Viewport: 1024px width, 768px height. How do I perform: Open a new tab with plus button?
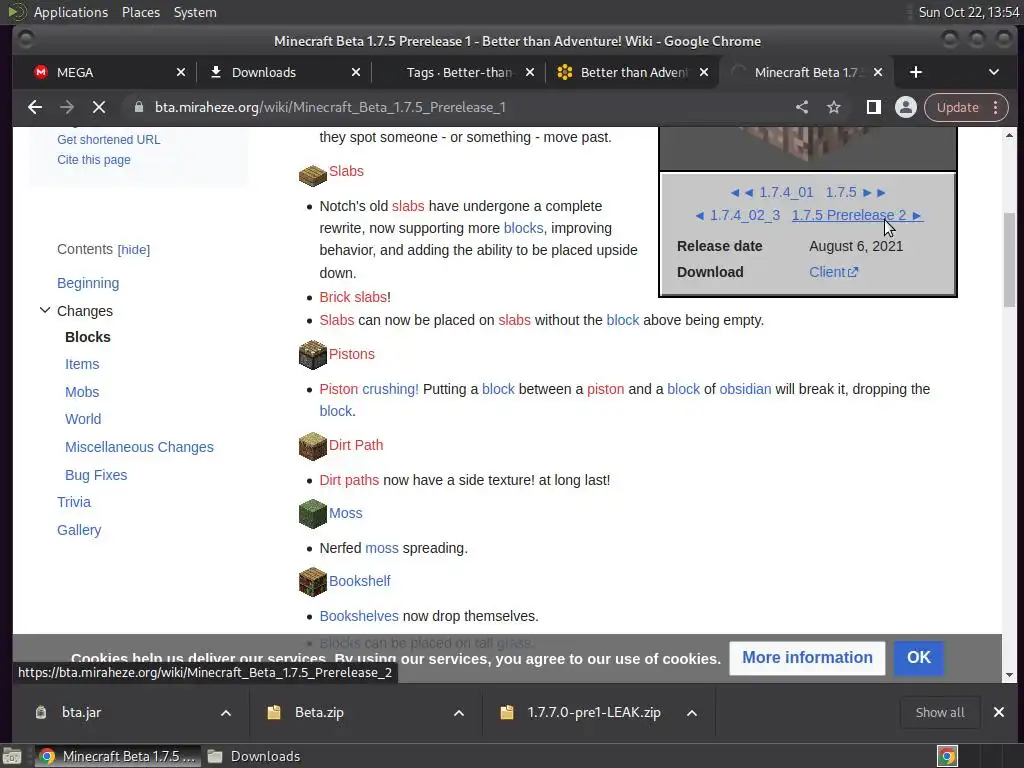coord(916,72)
